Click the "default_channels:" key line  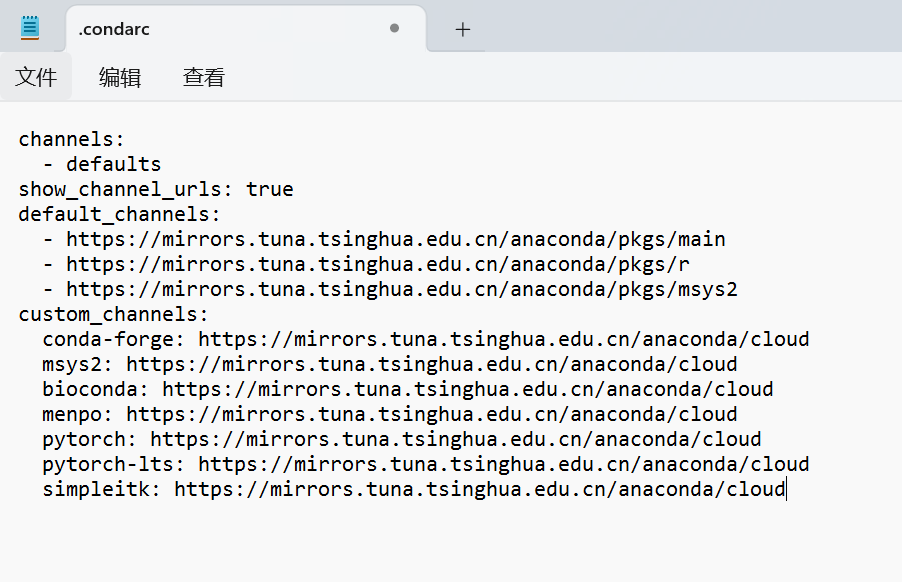pyautogui.click(x=120, y=214)
